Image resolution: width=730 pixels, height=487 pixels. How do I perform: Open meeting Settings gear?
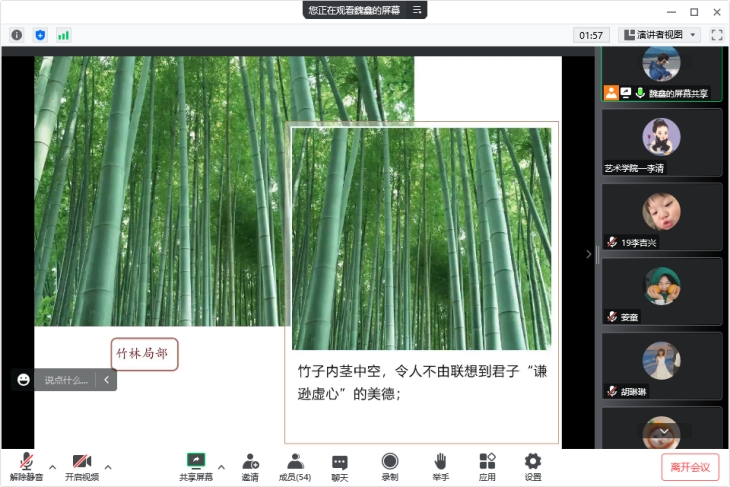pos(533,462)
